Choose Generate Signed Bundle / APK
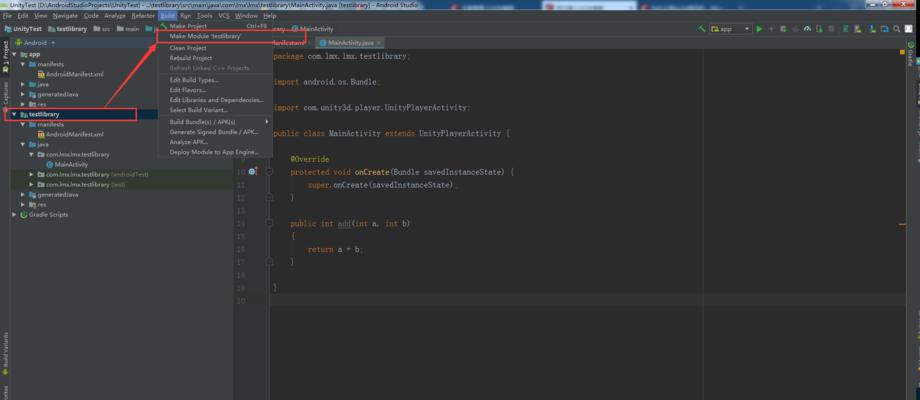Viewport: 920px width, 400px height. 215,132
